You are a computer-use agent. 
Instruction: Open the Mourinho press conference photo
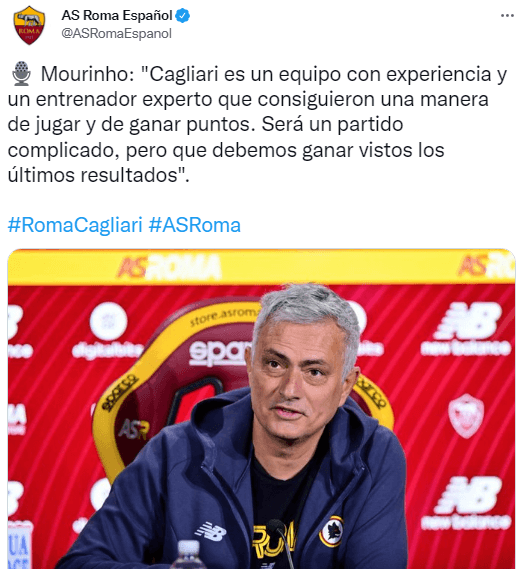[261, 409]
